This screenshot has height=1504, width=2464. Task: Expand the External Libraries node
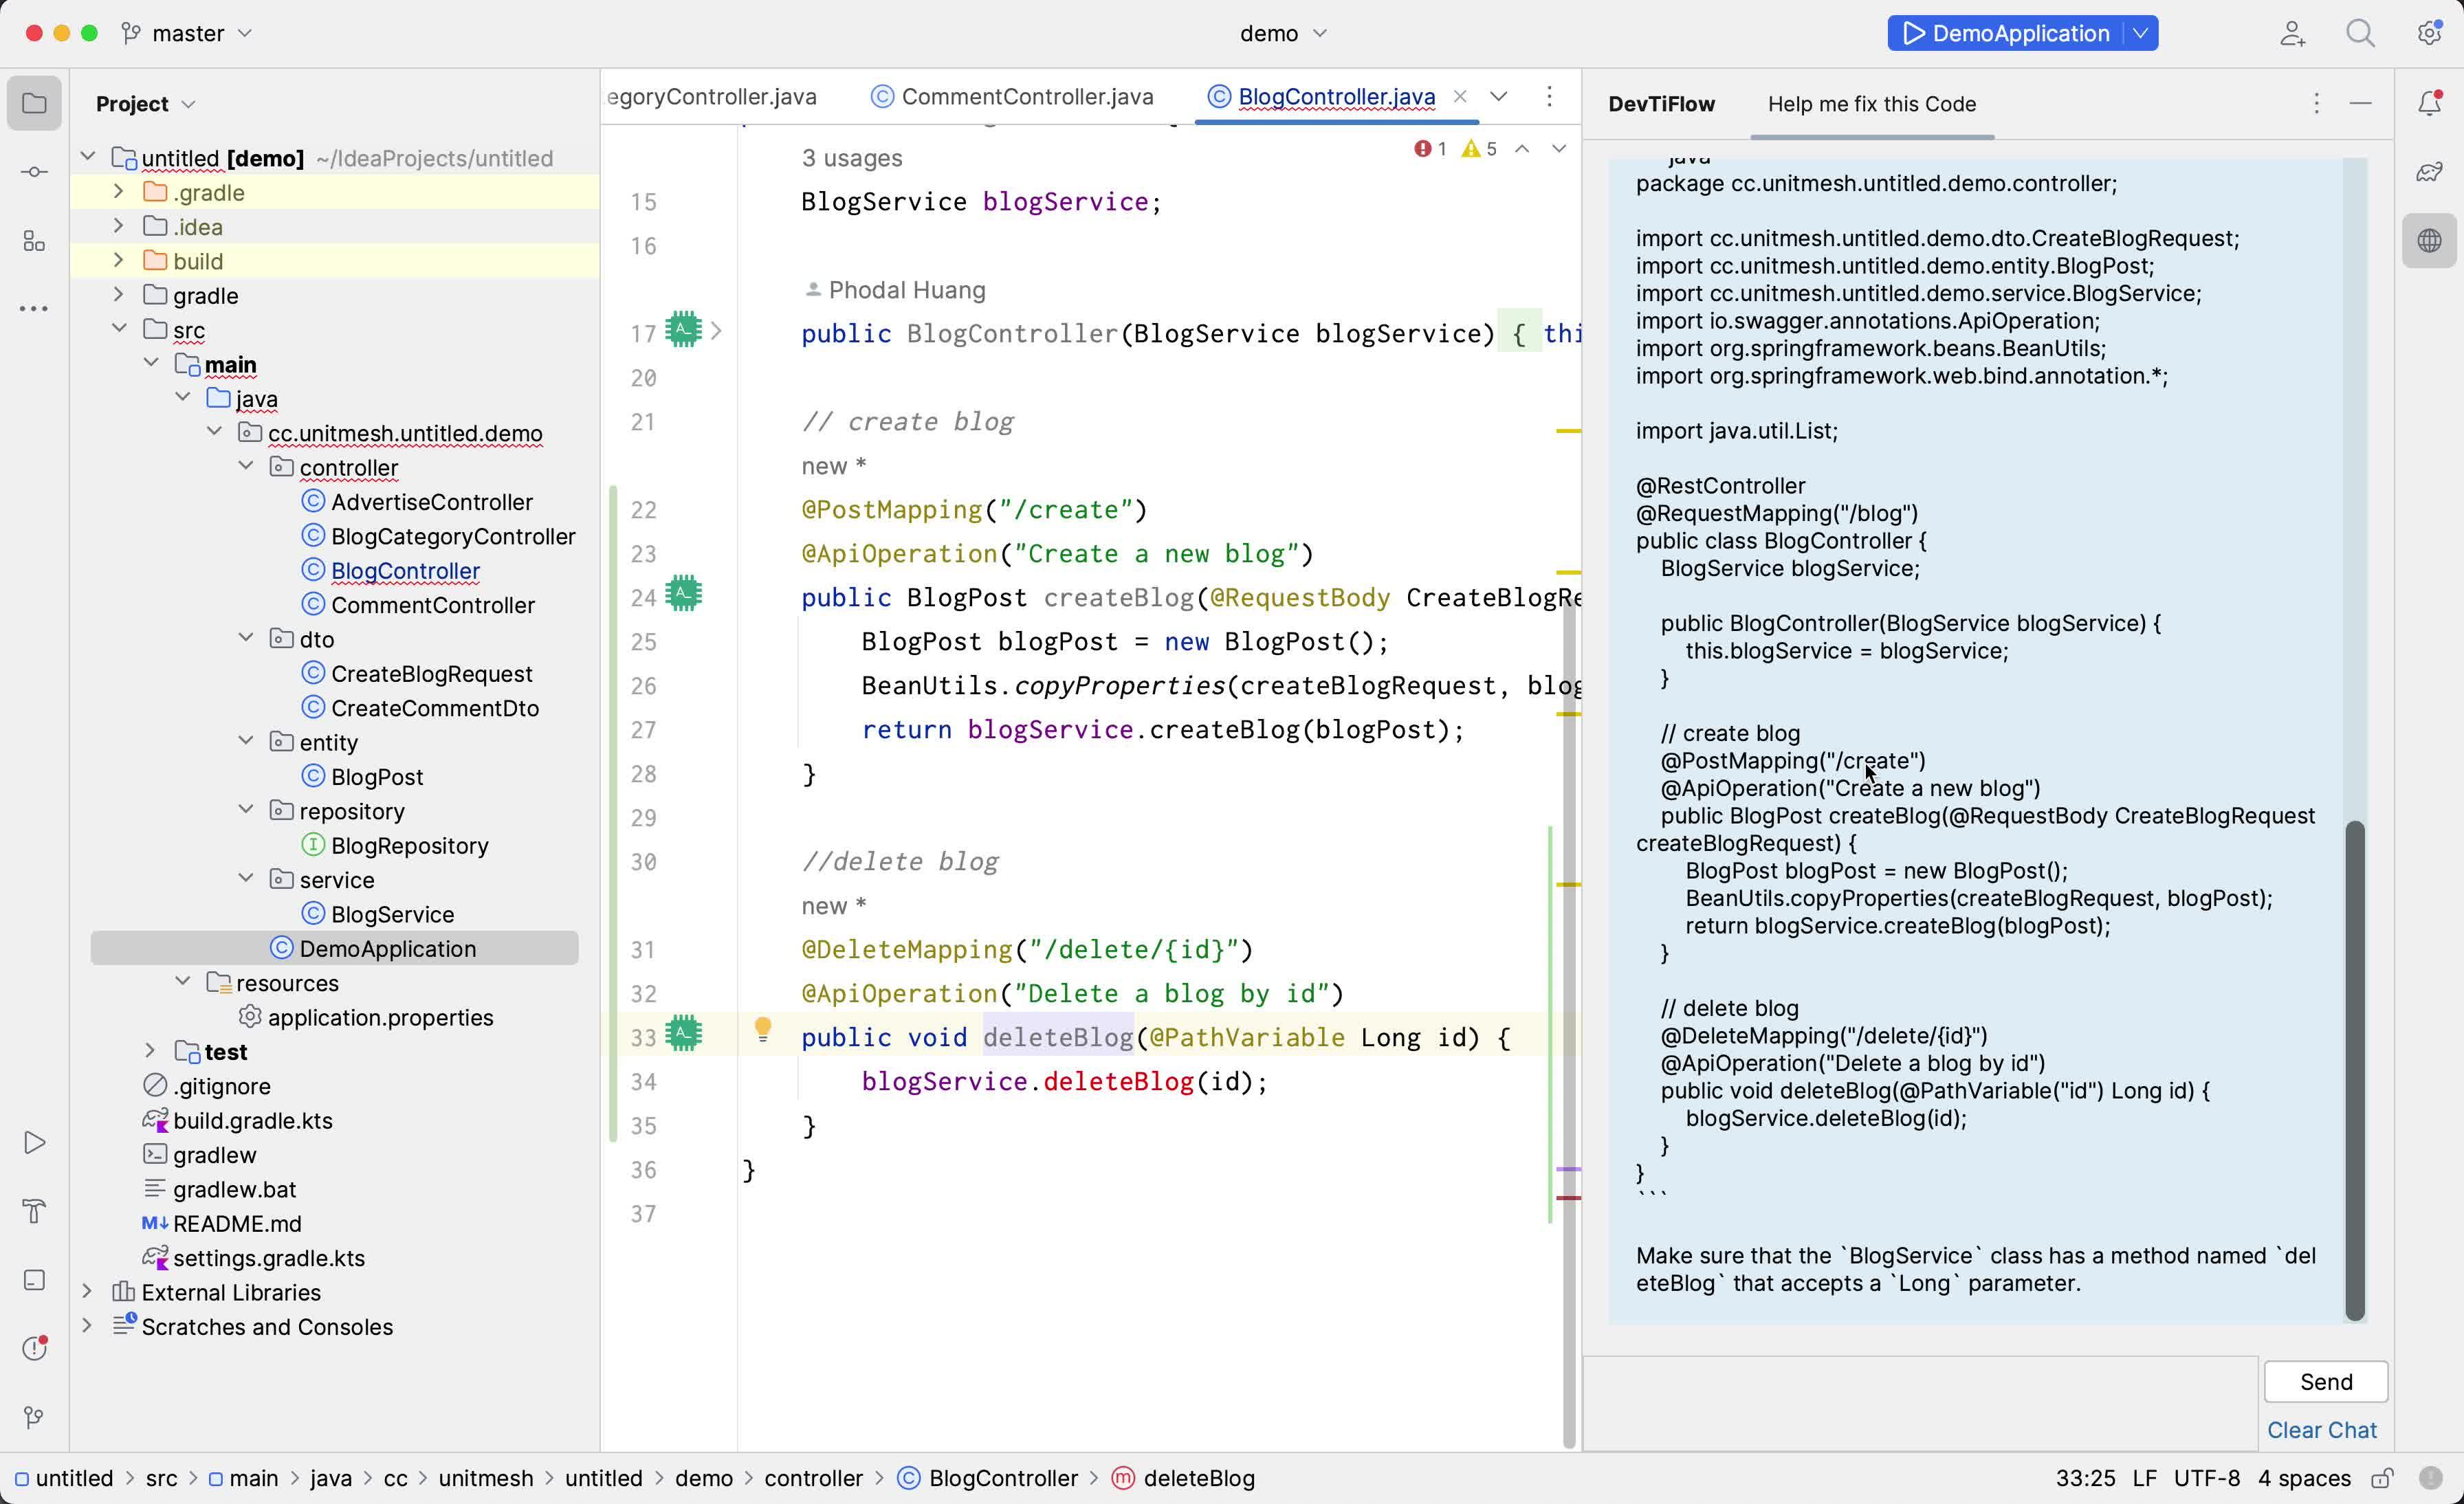87,1291
